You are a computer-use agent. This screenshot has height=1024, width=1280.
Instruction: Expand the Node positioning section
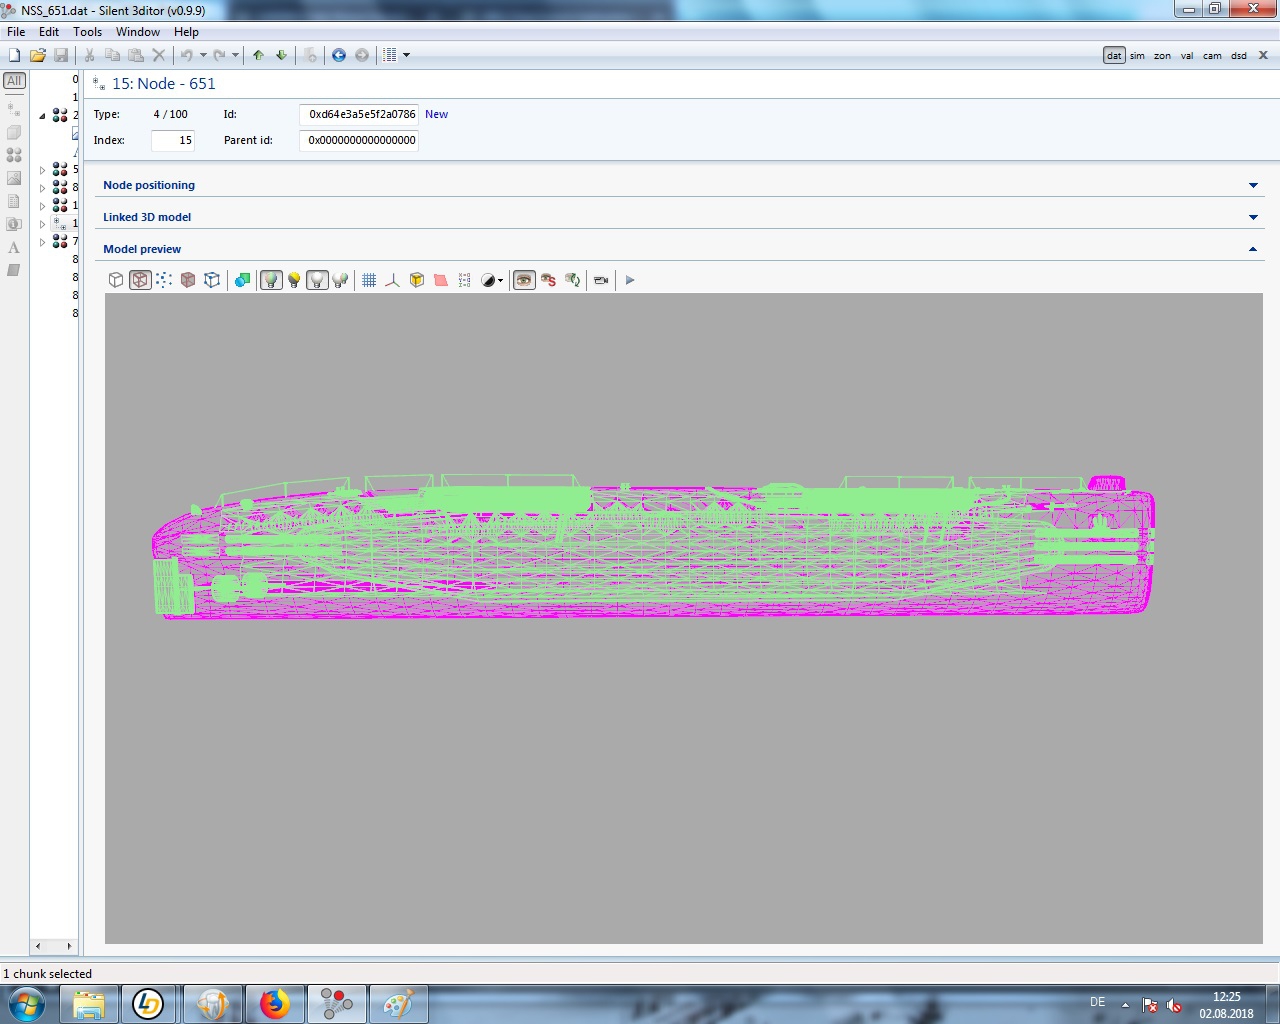click(x=1253, y=185)
